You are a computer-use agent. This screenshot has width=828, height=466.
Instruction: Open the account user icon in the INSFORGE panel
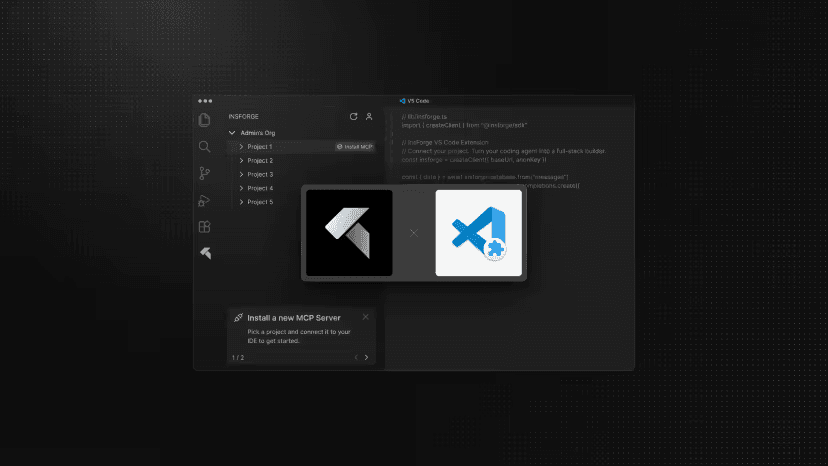pos(369,116)
